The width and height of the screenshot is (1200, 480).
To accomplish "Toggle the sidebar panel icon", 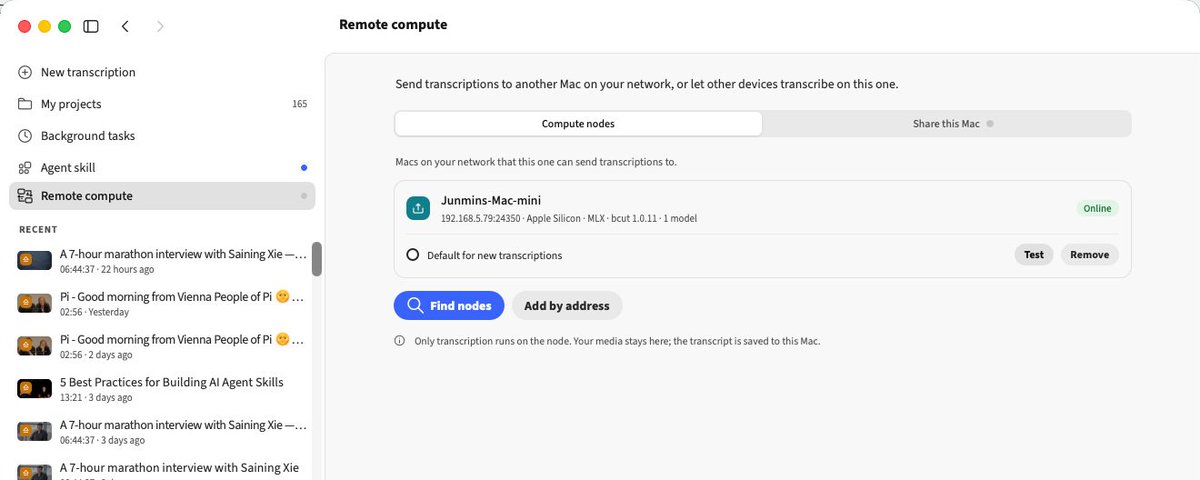I will (x=91, y=26).
